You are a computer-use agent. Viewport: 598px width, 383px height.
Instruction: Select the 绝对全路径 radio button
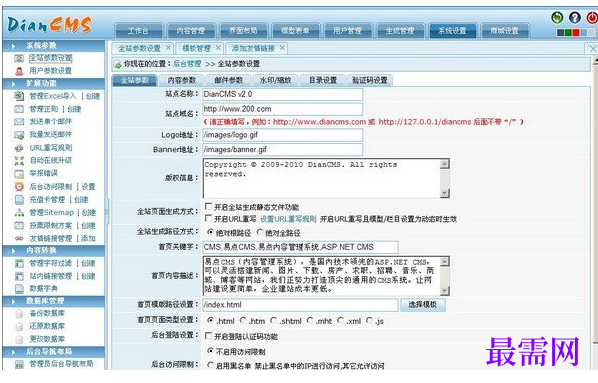tap(260, 232)
